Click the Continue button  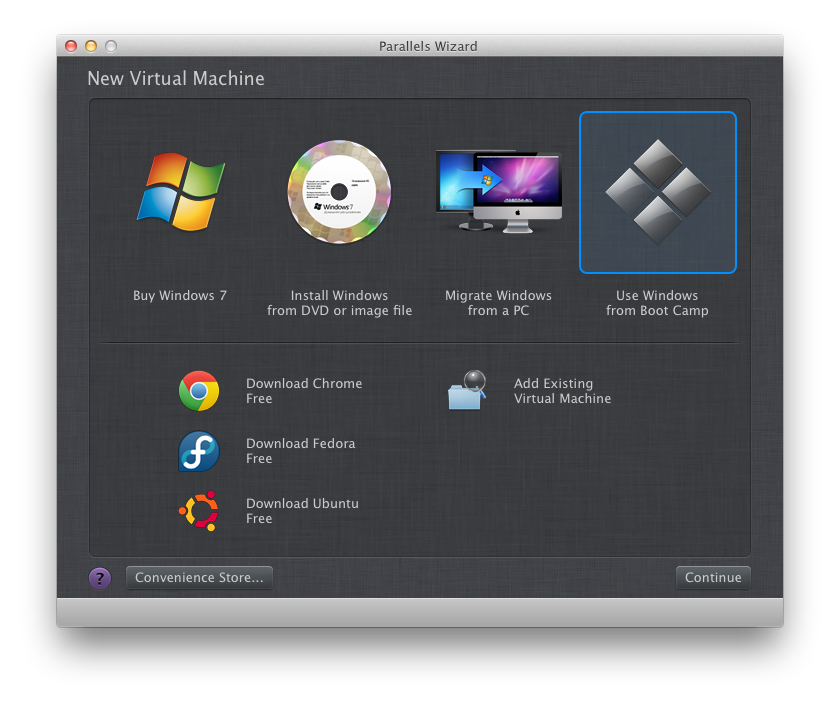[x=713, y=577]
